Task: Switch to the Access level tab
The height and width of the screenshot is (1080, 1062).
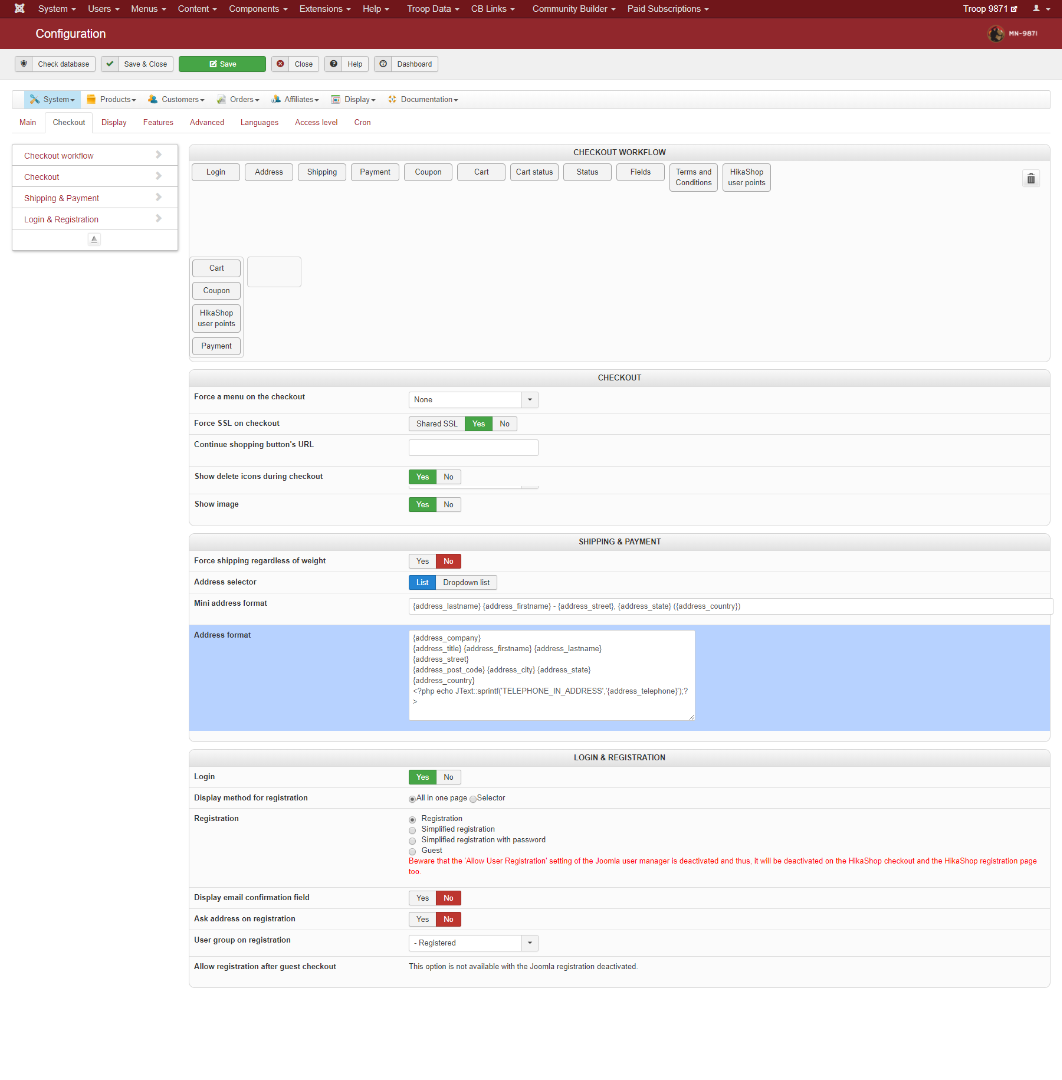Action: coord(316,123)
